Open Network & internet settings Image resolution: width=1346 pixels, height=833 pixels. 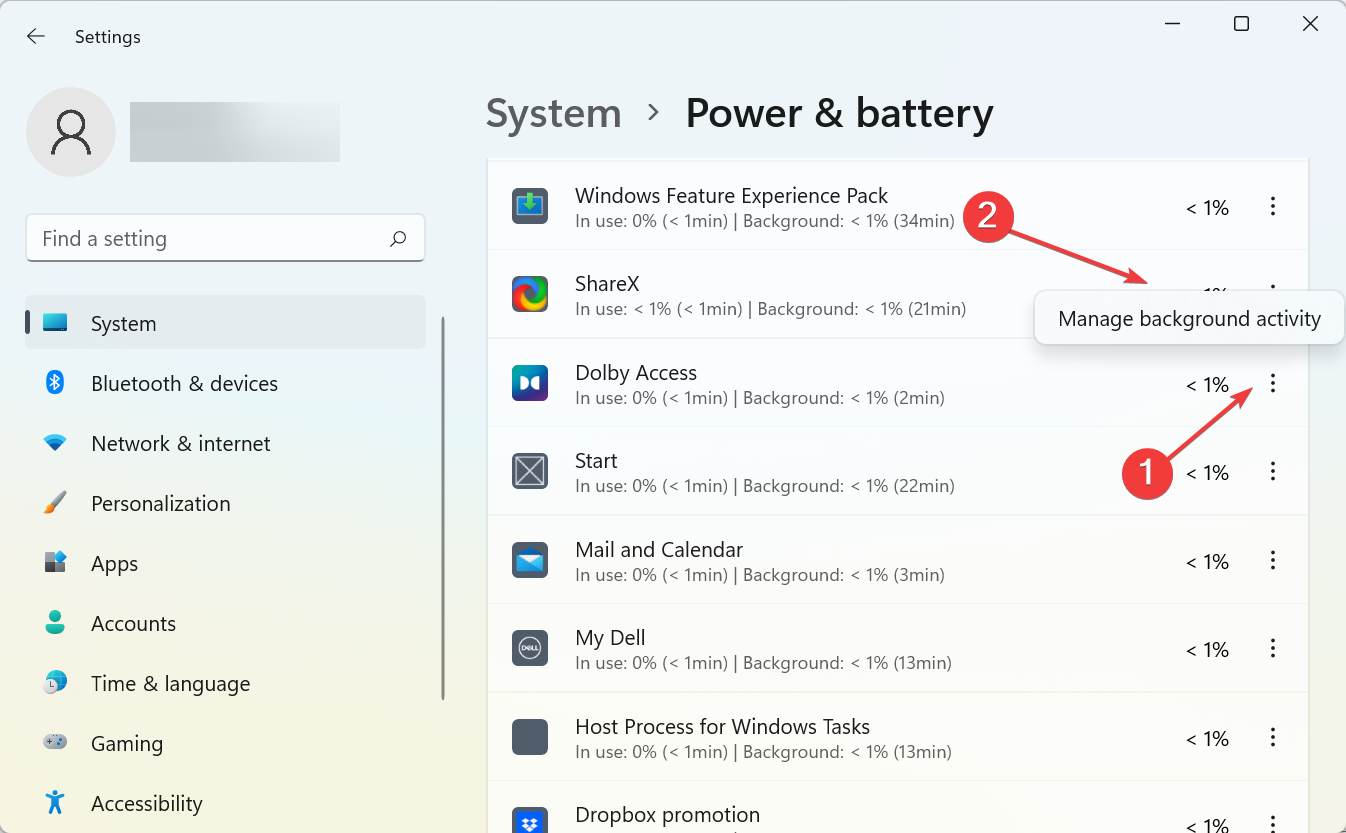[225, 443]
